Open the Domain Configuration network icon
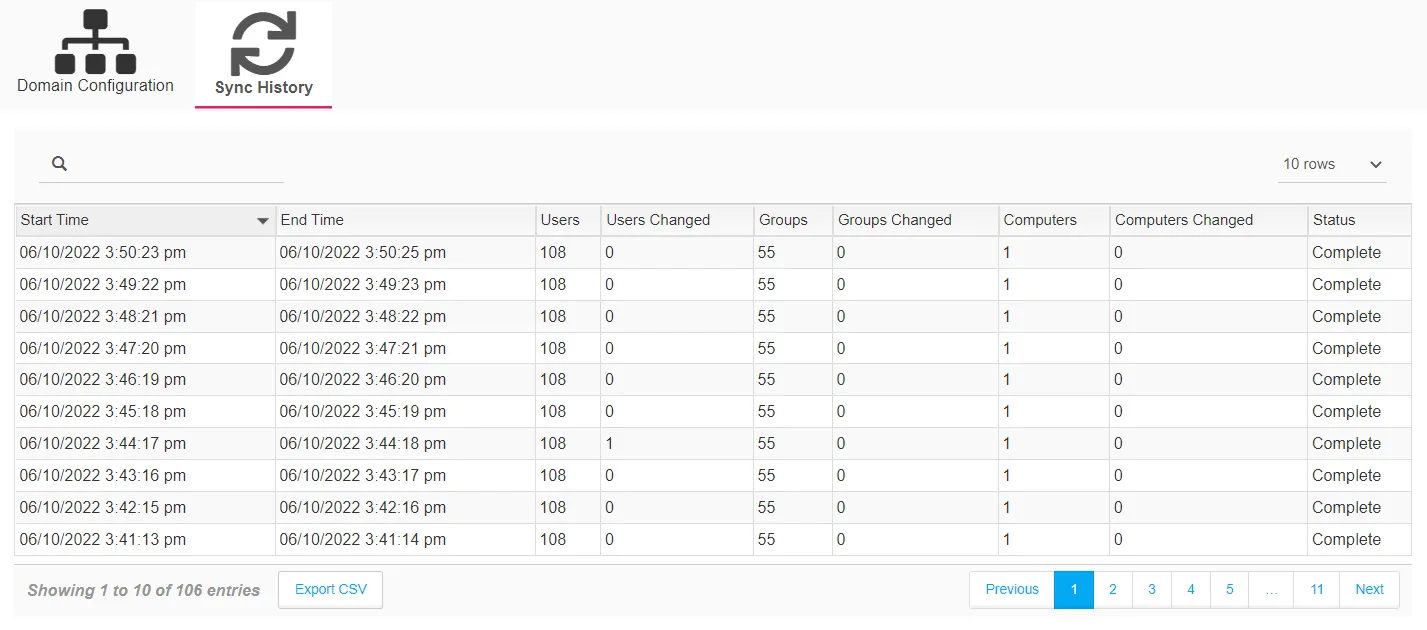The width and height of the screenshot is (1427, 630). click(95, 42)
